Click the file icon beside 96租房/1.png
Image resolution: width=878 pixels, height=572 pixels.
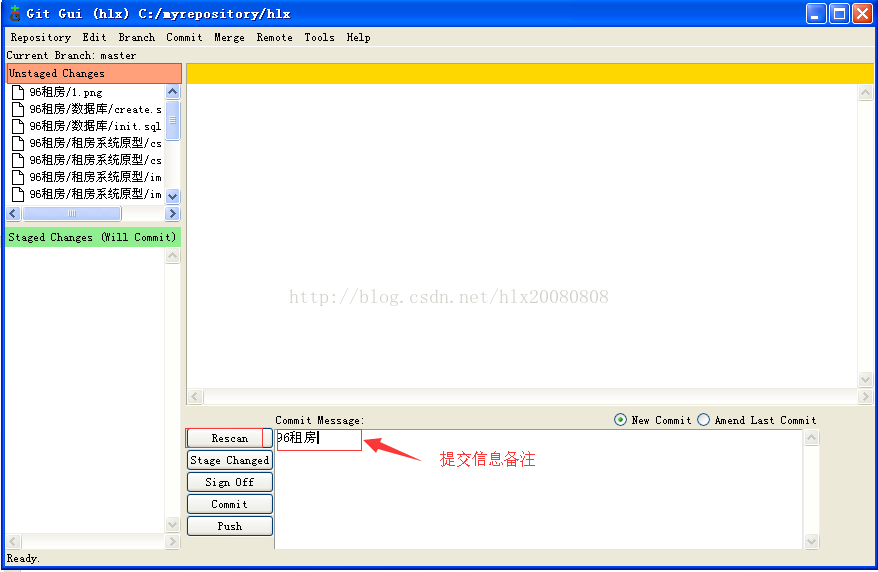(18, 92)
